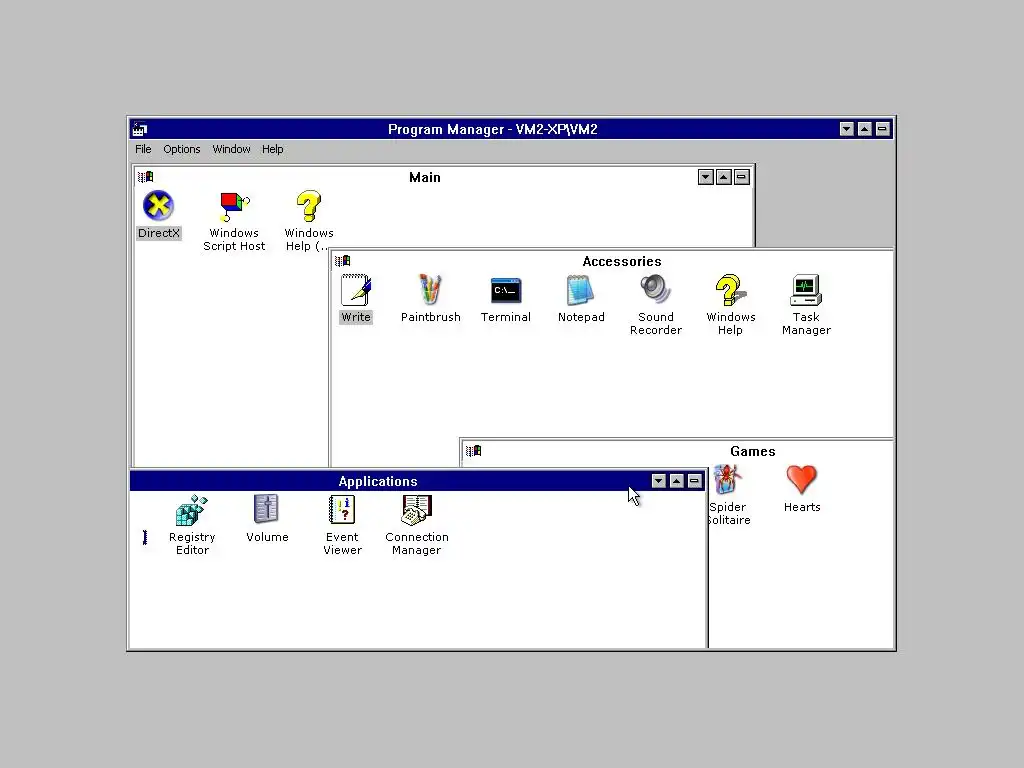This screenshot has width=1024, height=768.
Task: Click the Main window title text
Action: pos(424,178)
